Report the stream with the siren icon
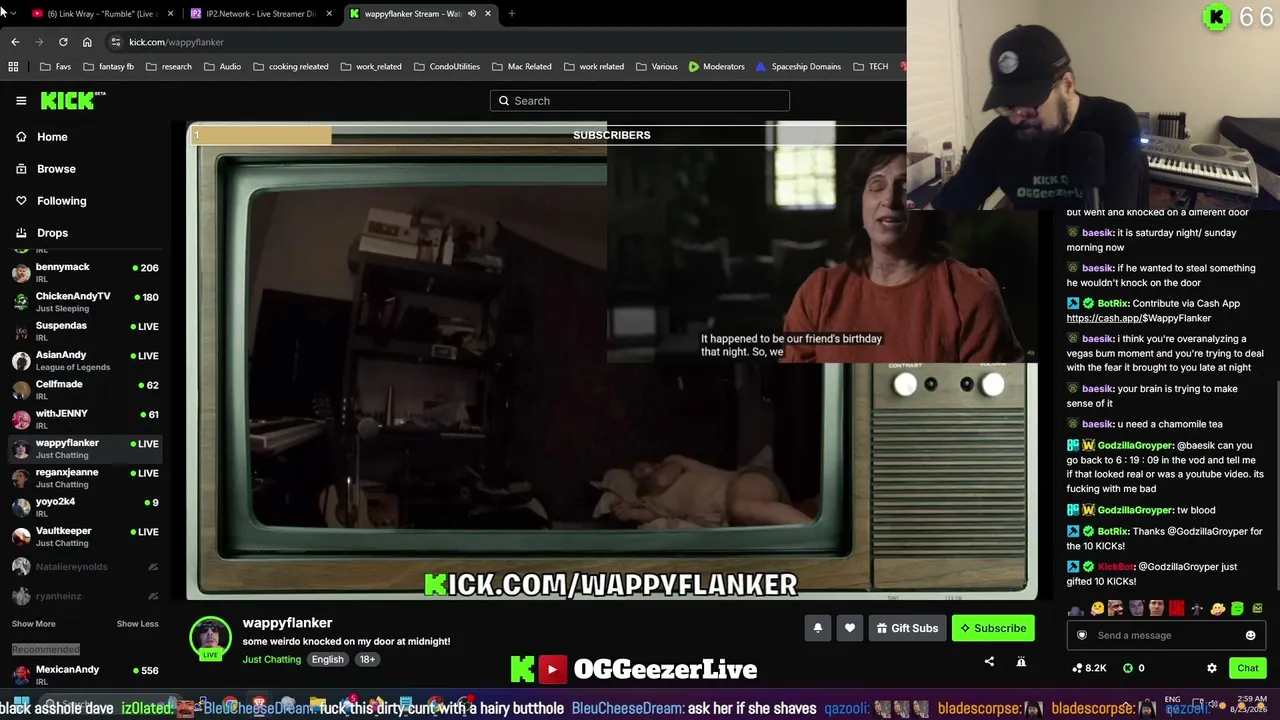Screen dimensions: 1280x720 pyautogui.click(x=1021, y=661)
